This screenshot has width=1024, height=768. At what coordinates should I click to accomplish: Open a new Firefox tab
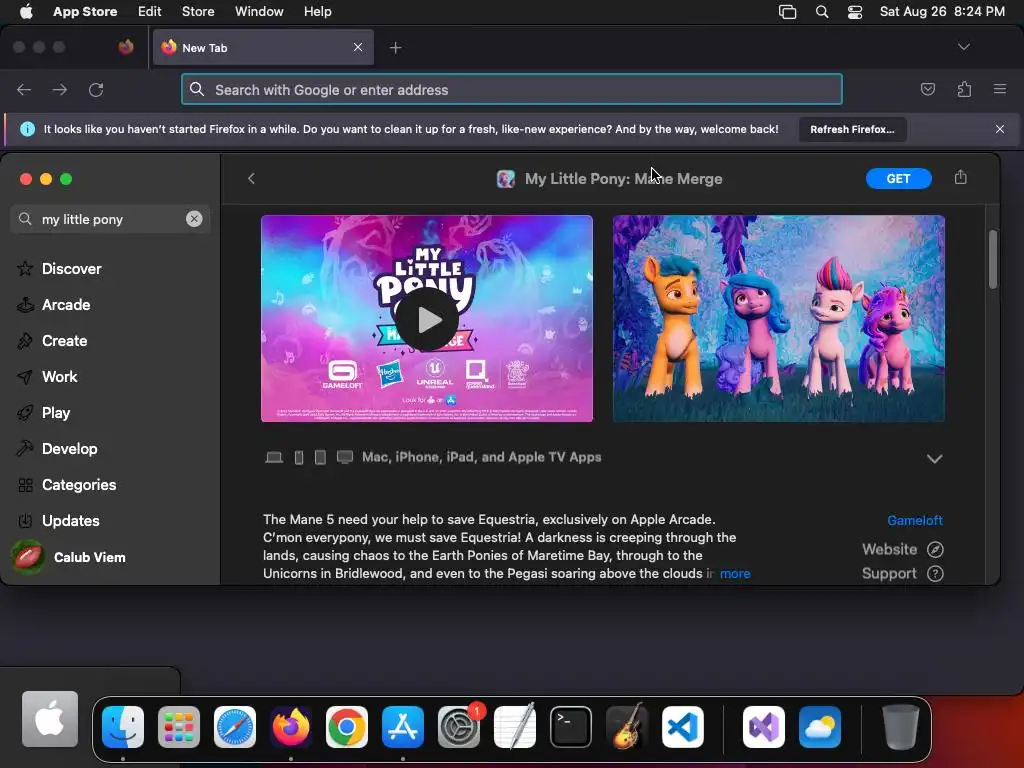pos(395,48)
